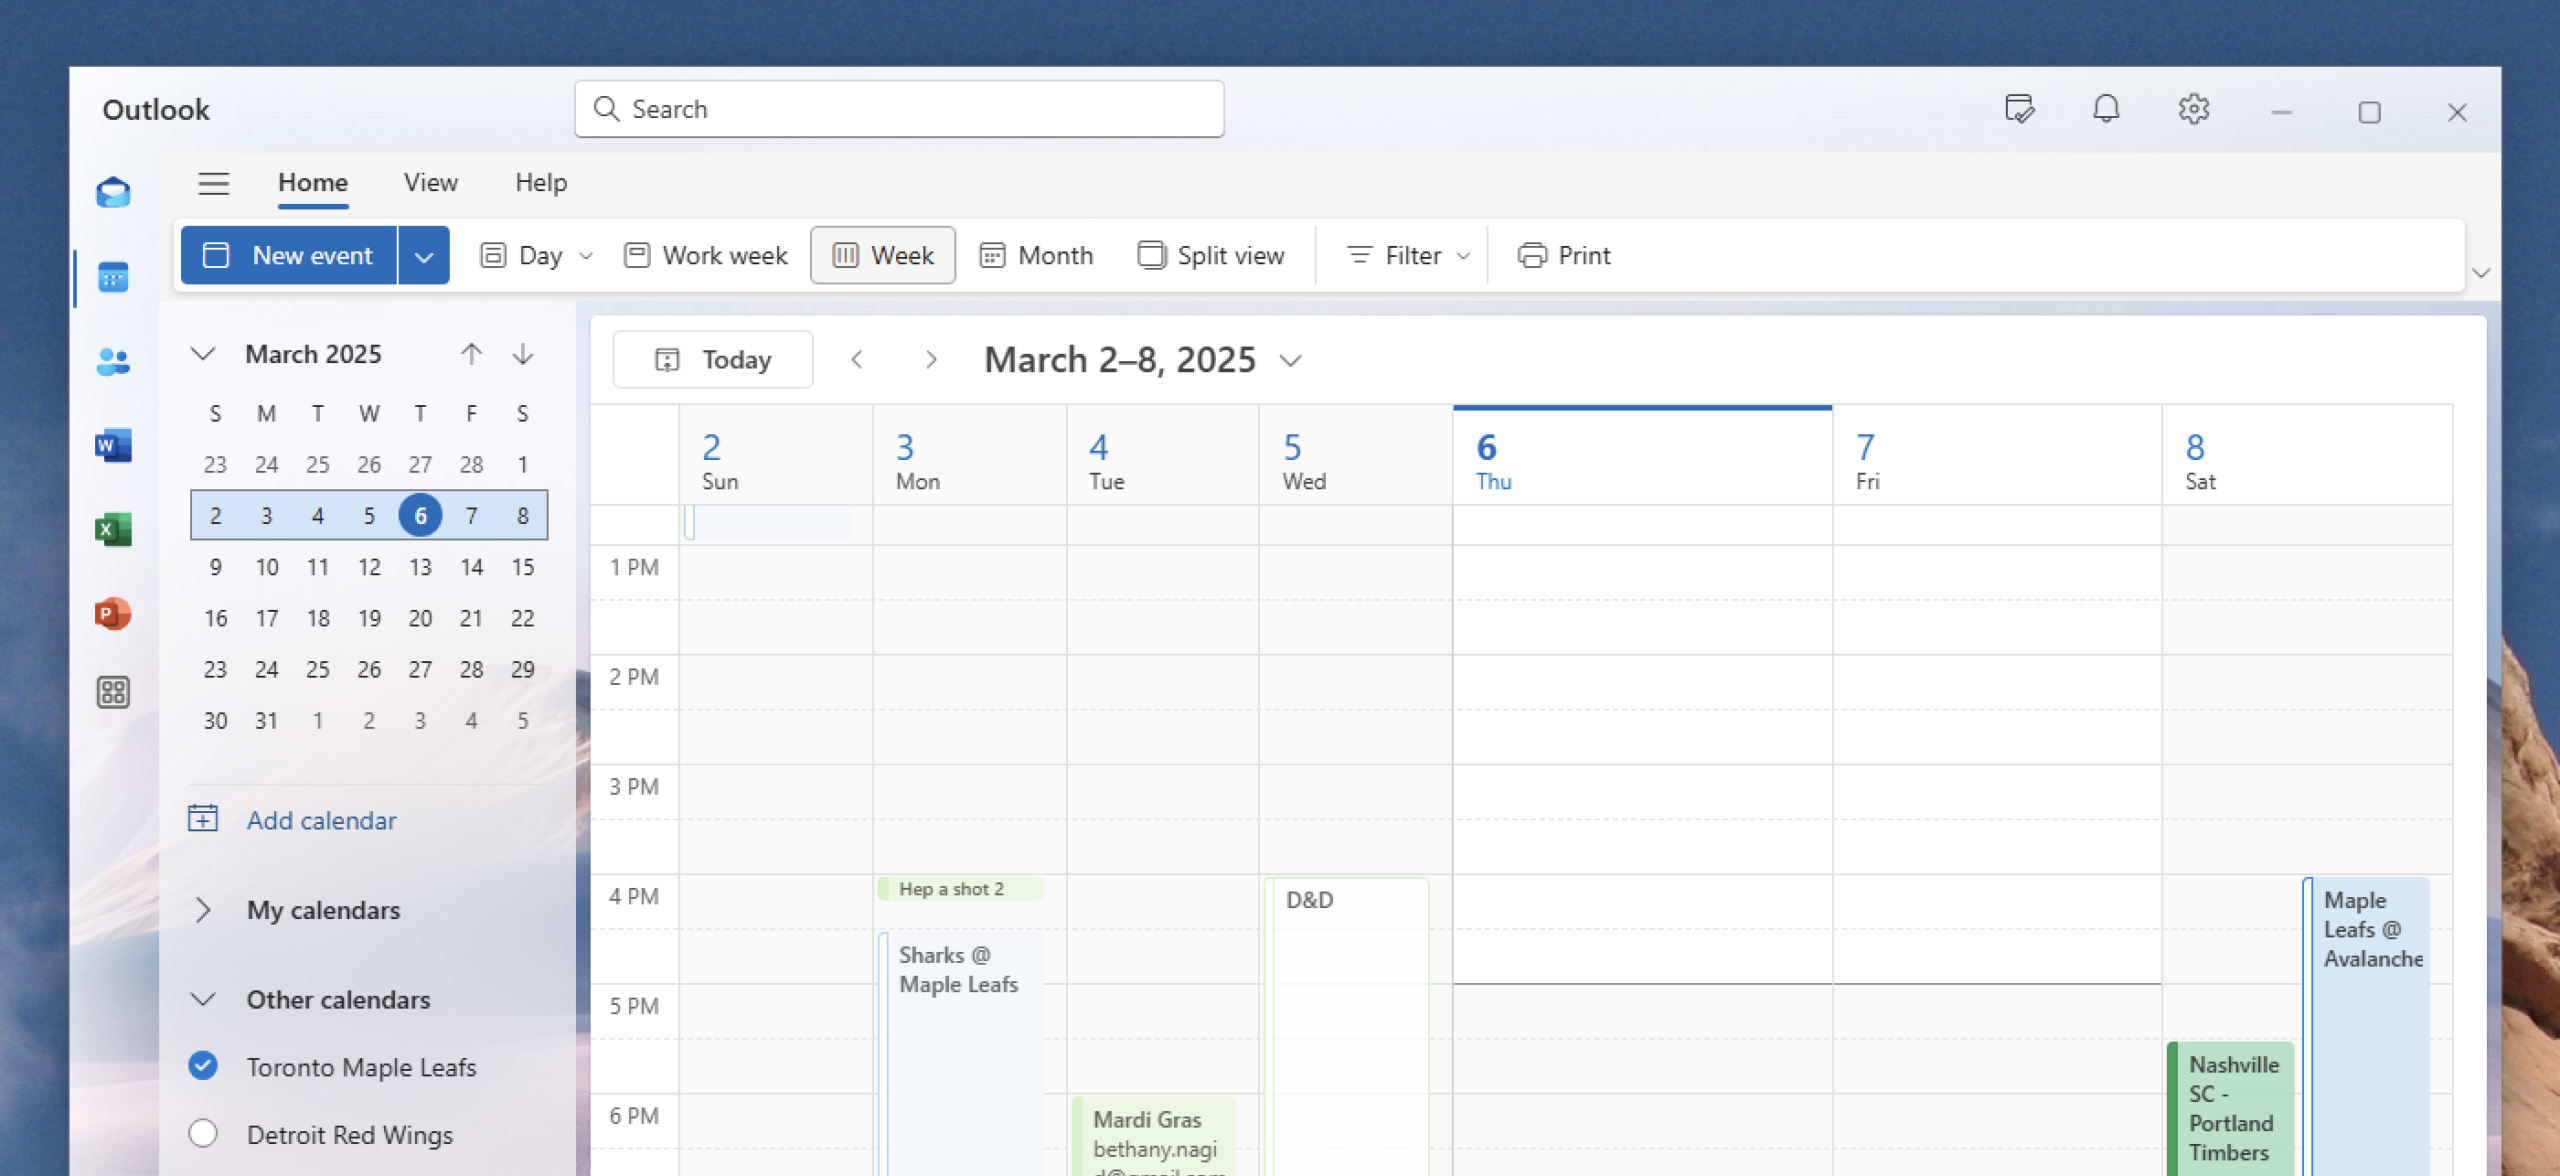Viewport: 2560px width, 1176px height.
Task: Launch Excel from the sidebar
Action: click(x=113, y=529)
